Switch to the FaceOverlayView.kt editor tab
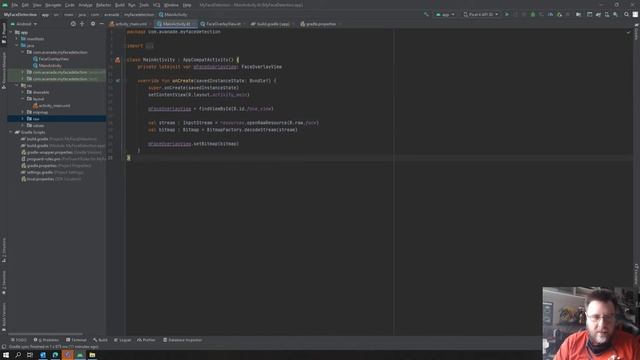This screenshot has height=360, width=640. (x=222, y=24)
